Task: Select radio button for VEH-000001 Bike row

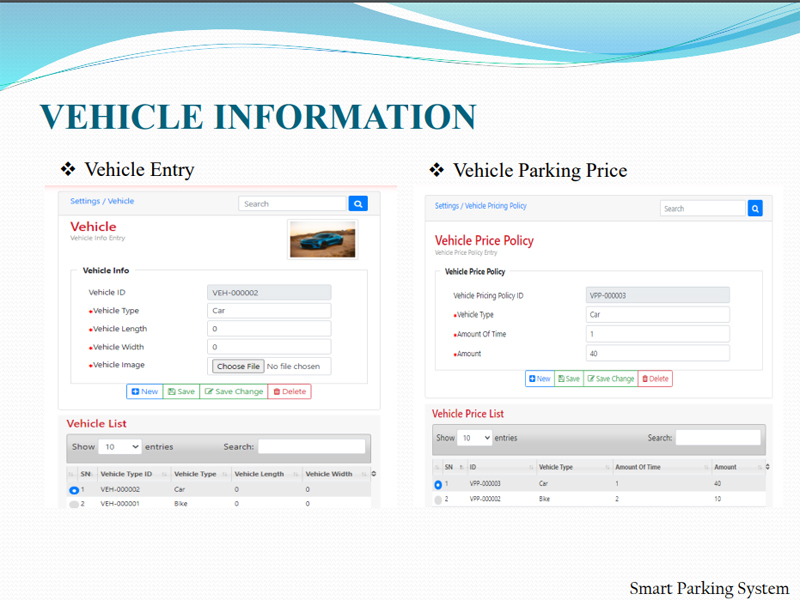Action: click(74, 505)
